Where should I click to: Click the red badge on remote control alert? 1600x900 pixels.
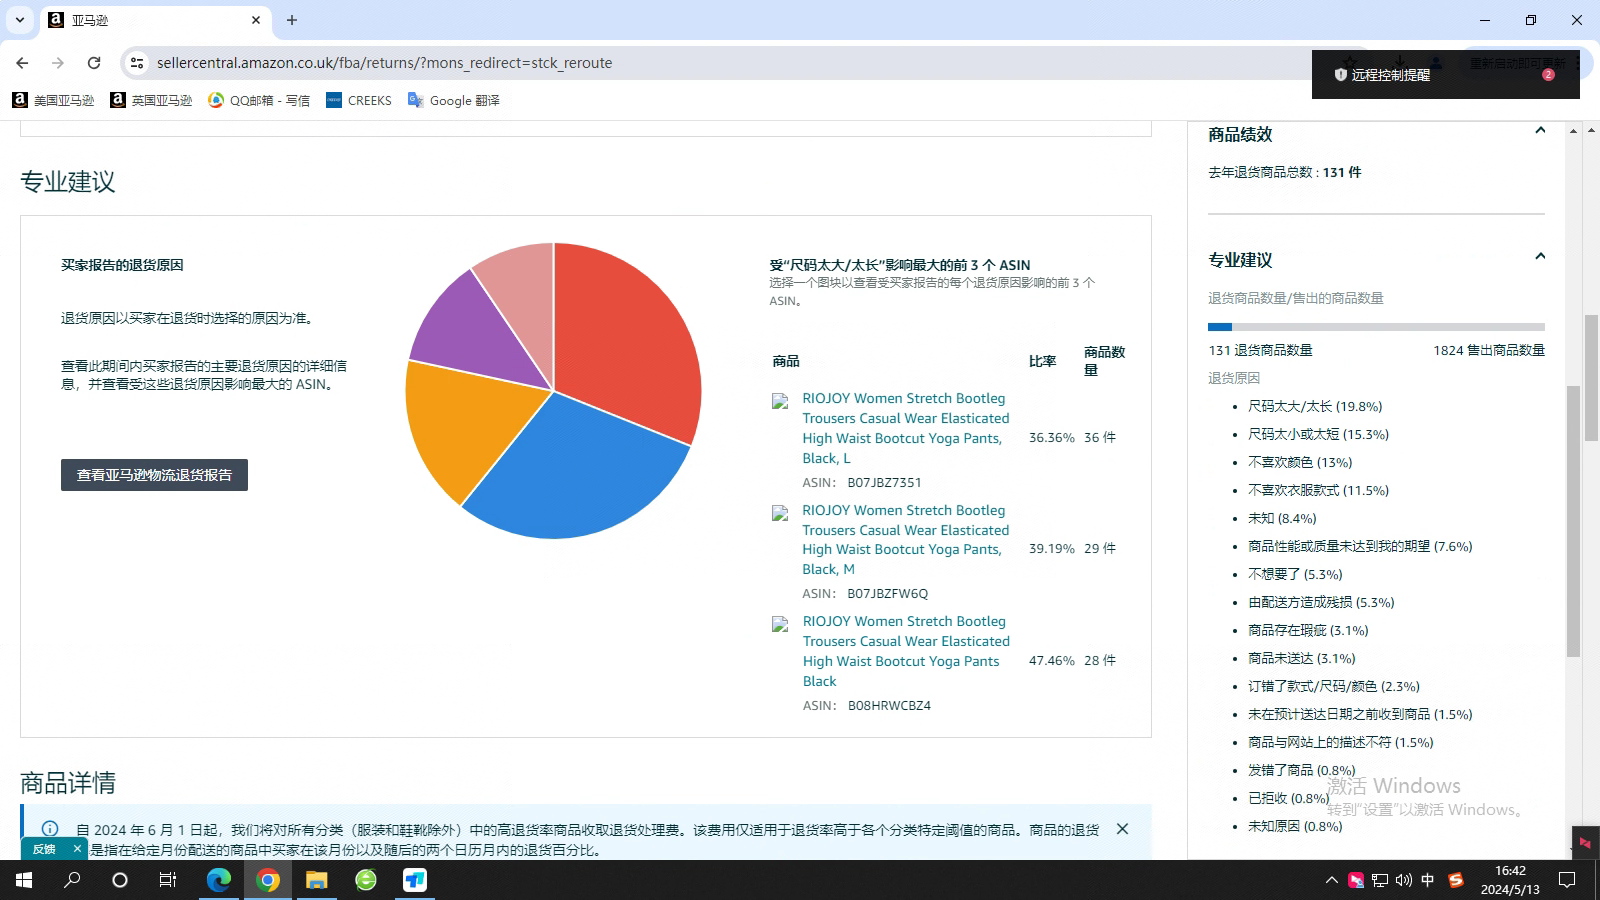(x=1548, y=75)
